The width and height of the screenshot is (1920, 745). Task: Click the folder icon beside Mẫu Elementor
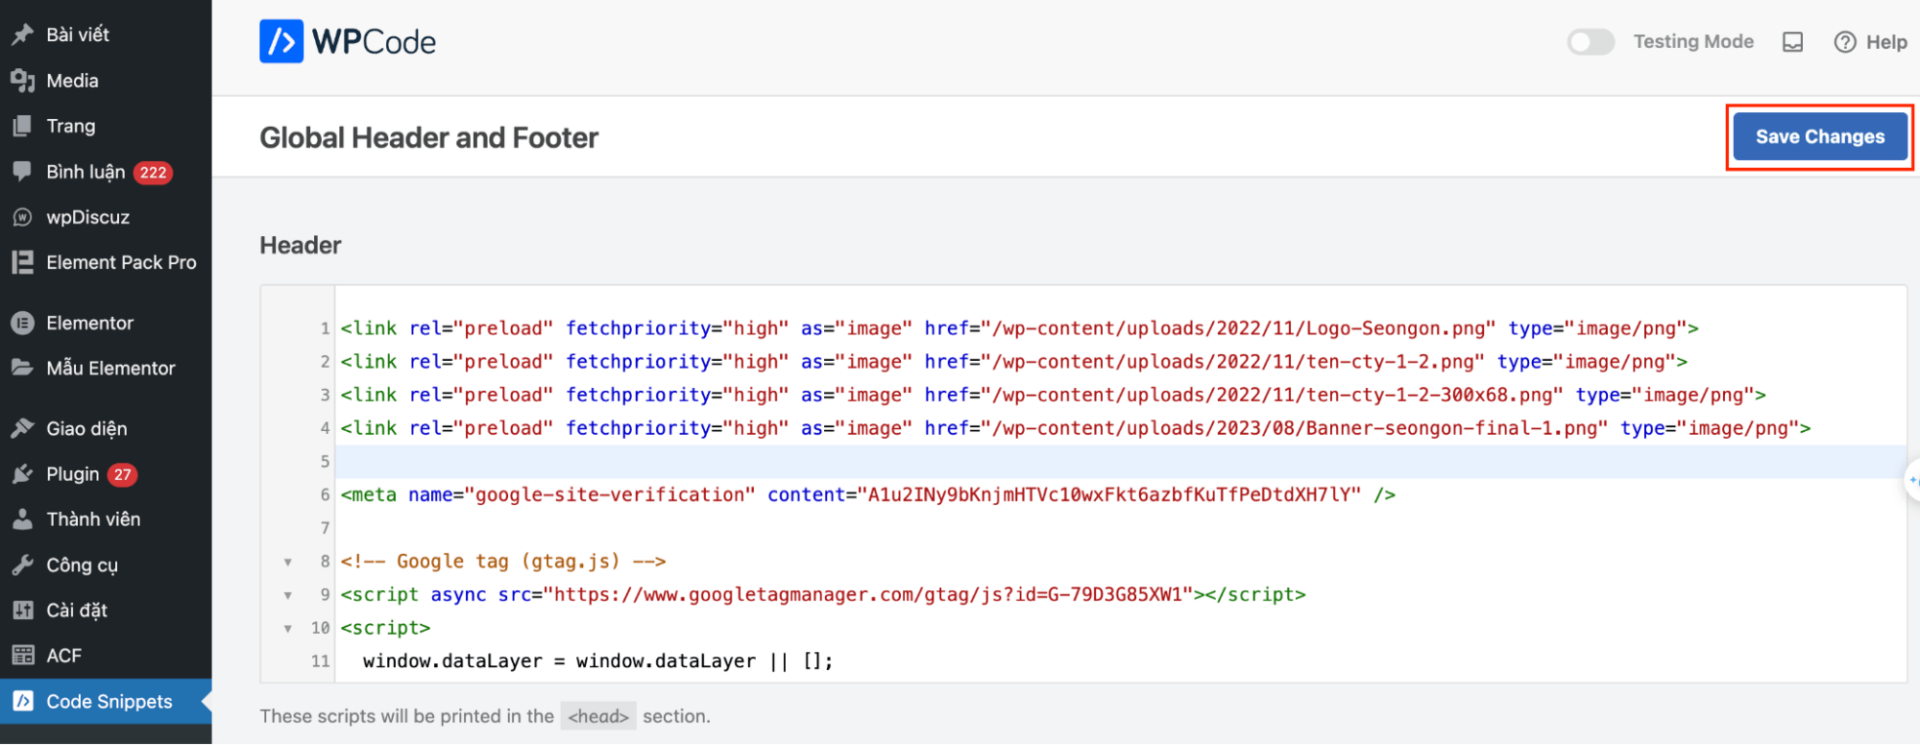pyautogui.click(x=22, y=368)
